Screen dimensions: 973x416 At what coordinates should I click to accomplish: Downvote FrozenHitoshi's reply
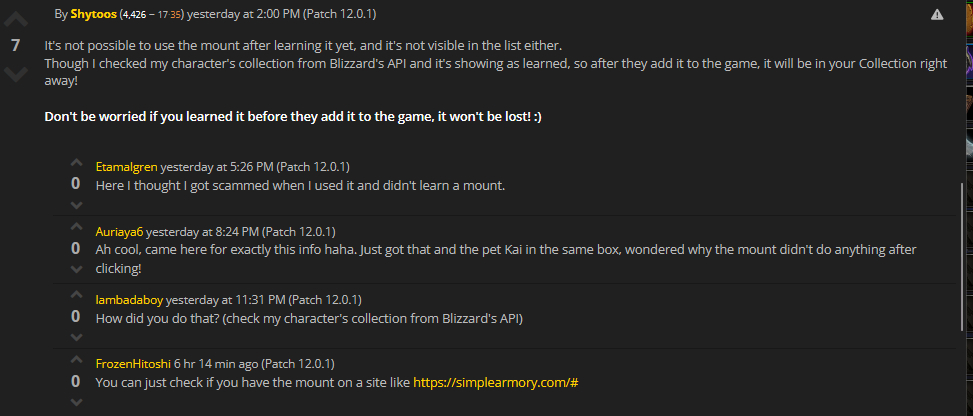click(x=76, y=402)
